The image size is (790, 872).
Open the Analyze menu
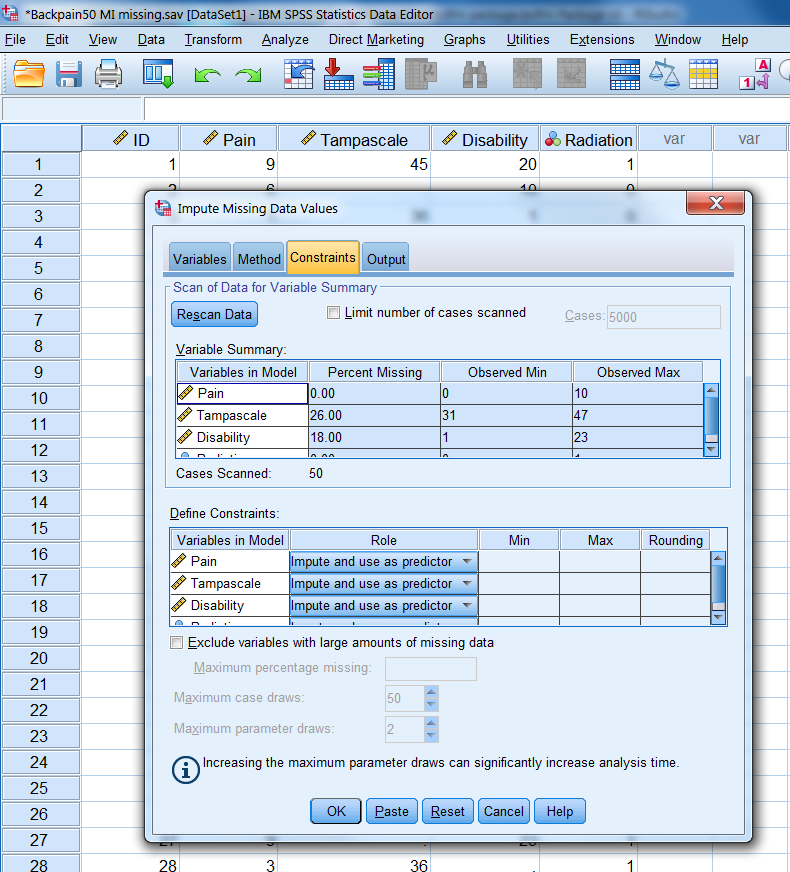[x=285, y=39]
